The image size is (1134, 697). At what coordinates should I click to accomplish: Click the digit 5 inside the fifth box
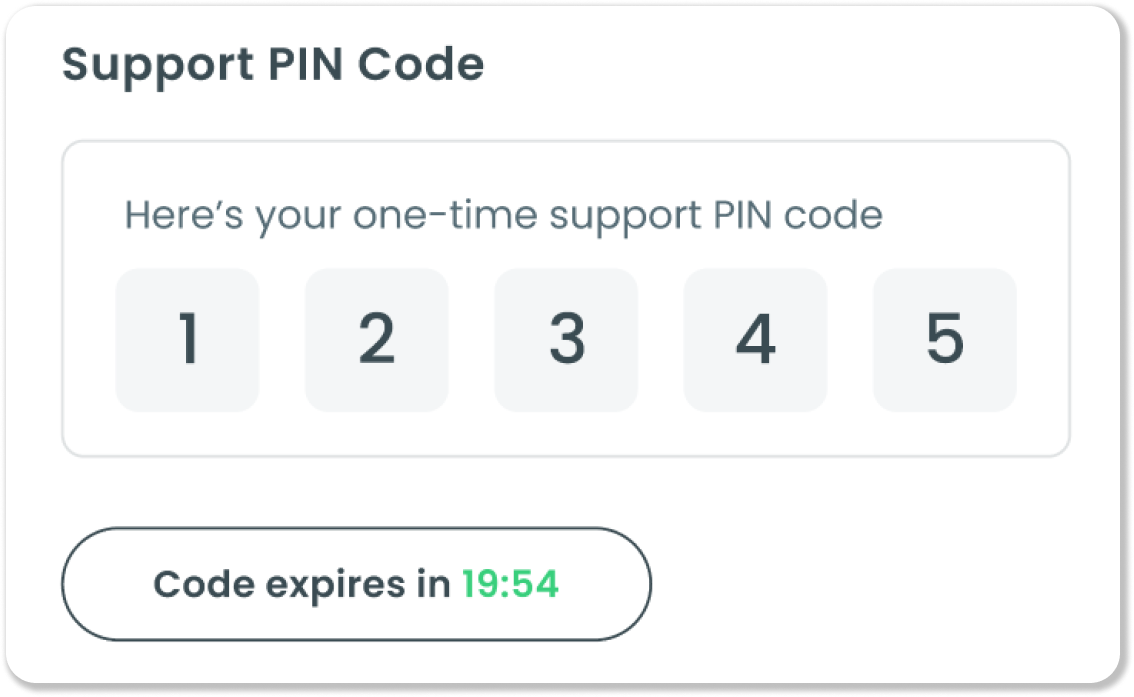944,340
